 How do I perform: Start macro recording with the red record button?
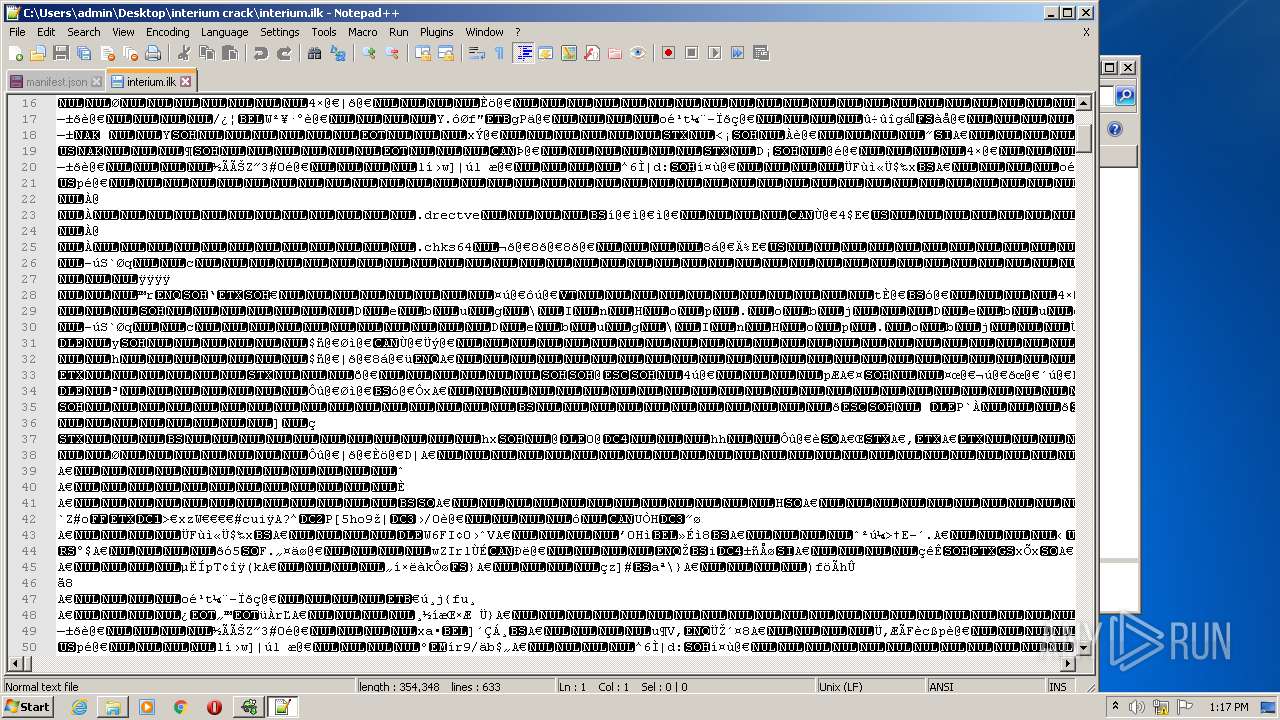coord(668,53)
